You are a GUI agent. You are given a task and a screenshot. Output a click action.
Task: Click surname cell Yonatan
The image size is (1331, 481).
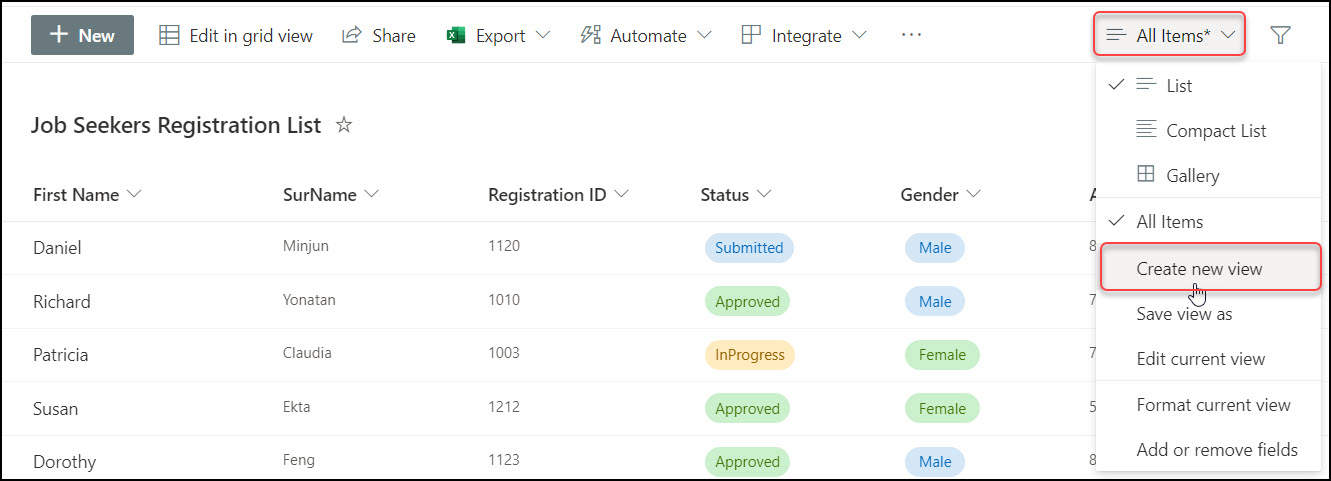309,300
